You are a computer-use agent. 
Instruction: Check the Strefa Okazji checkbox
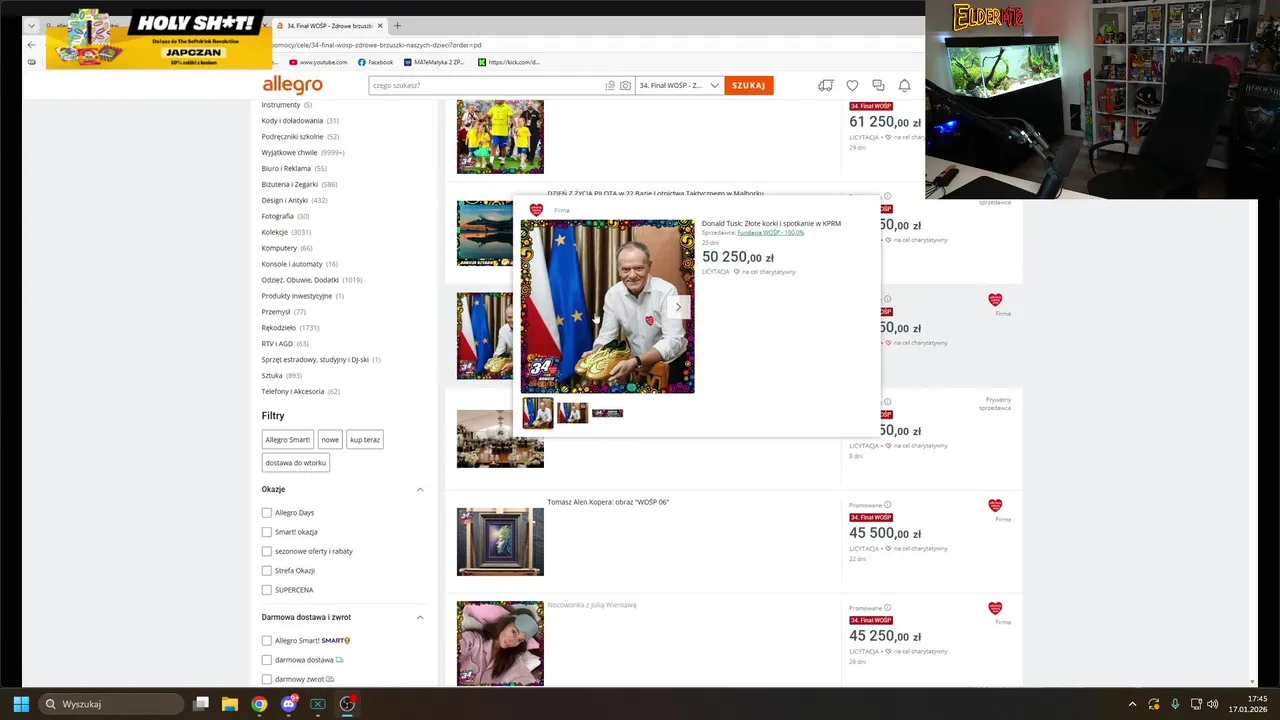pos(267,571)
